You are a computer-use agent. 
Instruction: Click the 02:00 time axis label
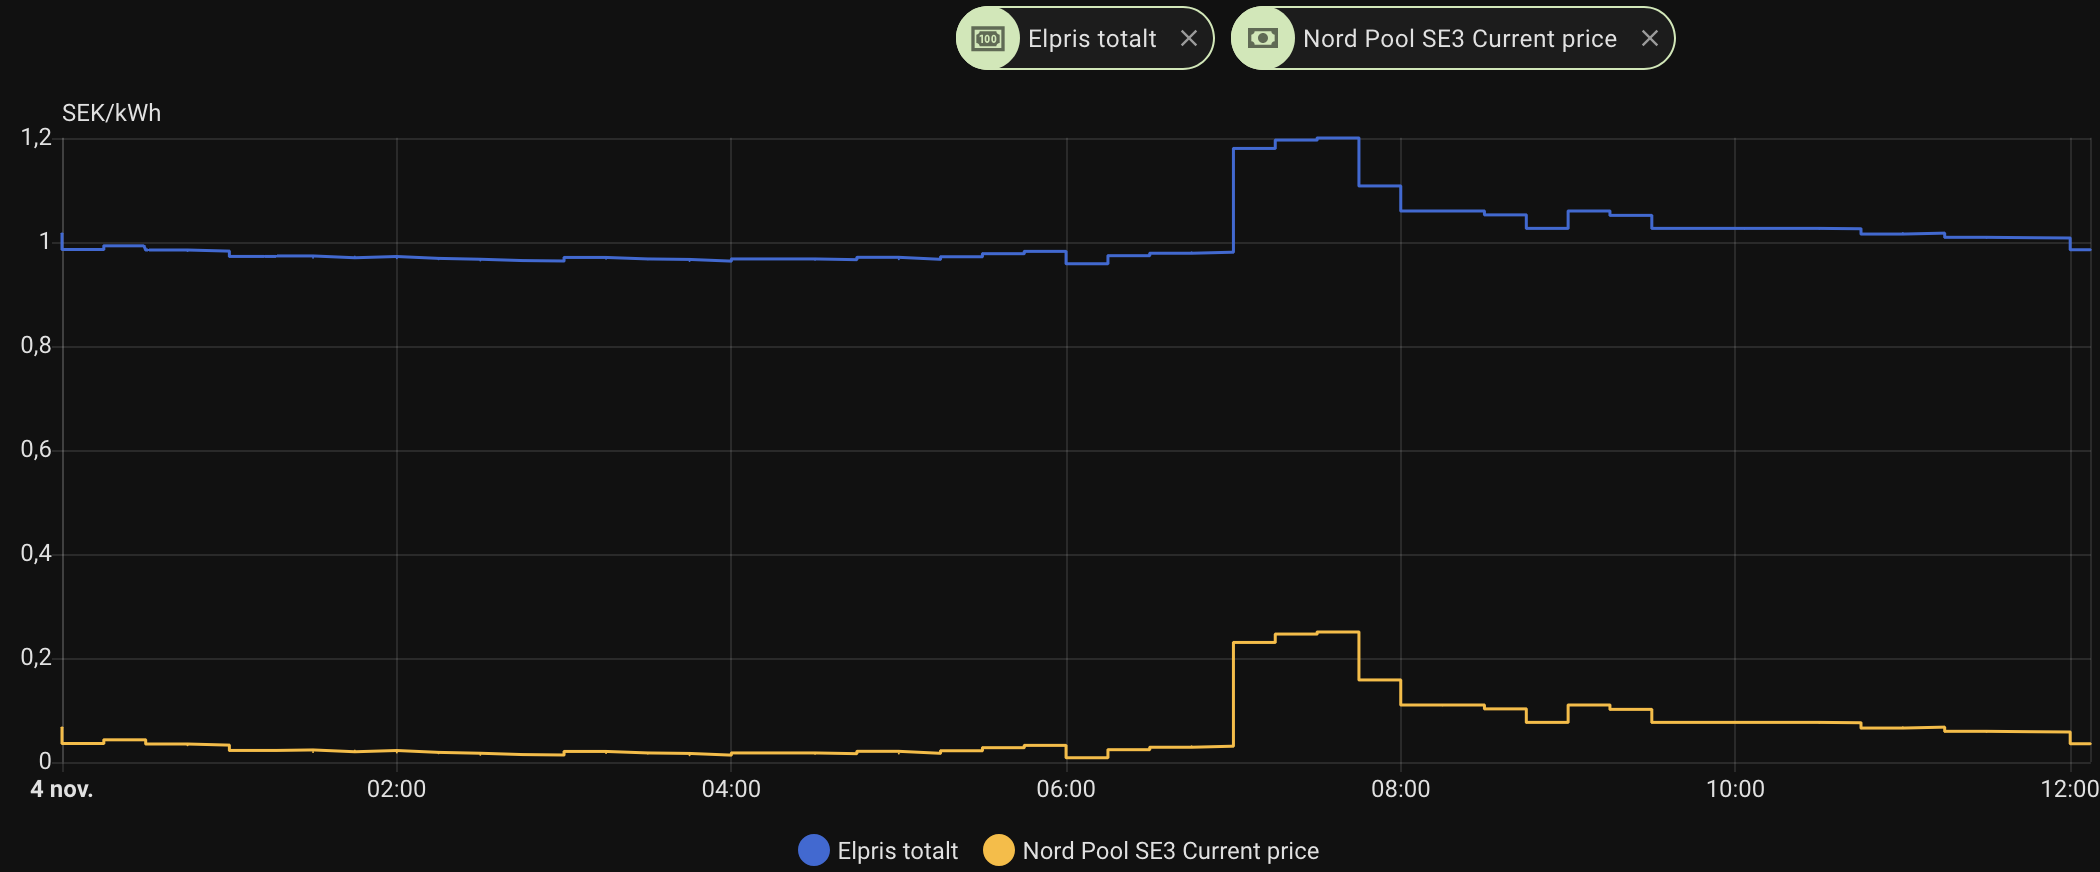[396, 789]
